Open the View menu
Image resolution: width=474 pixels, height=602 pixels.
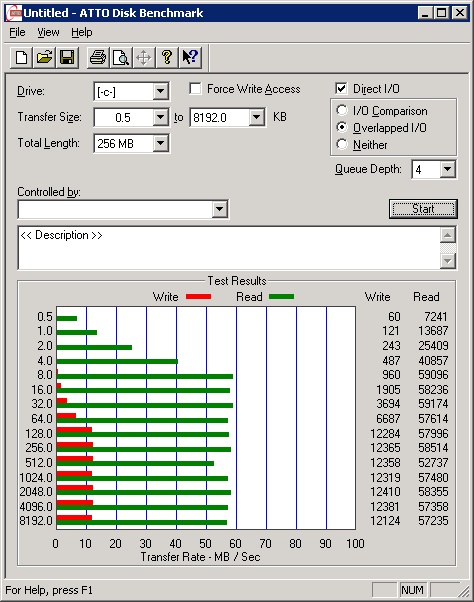(x=48, y=32)
